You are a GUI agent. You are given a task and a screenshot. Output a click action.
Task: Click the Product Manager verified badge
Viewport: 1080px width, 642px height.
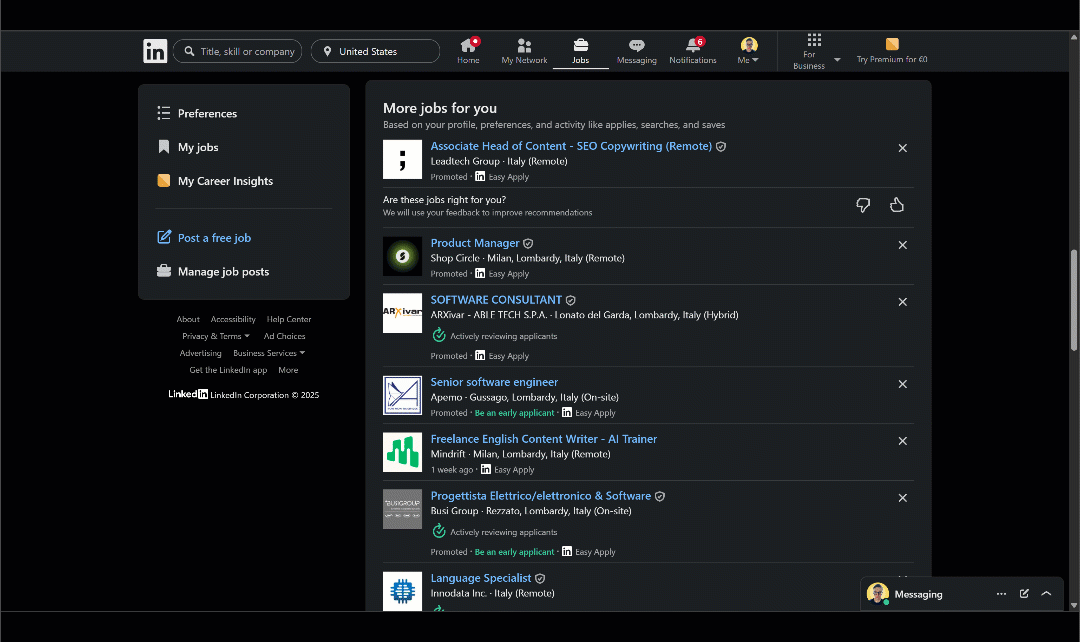pyautogui.click(x=528, y=244)
